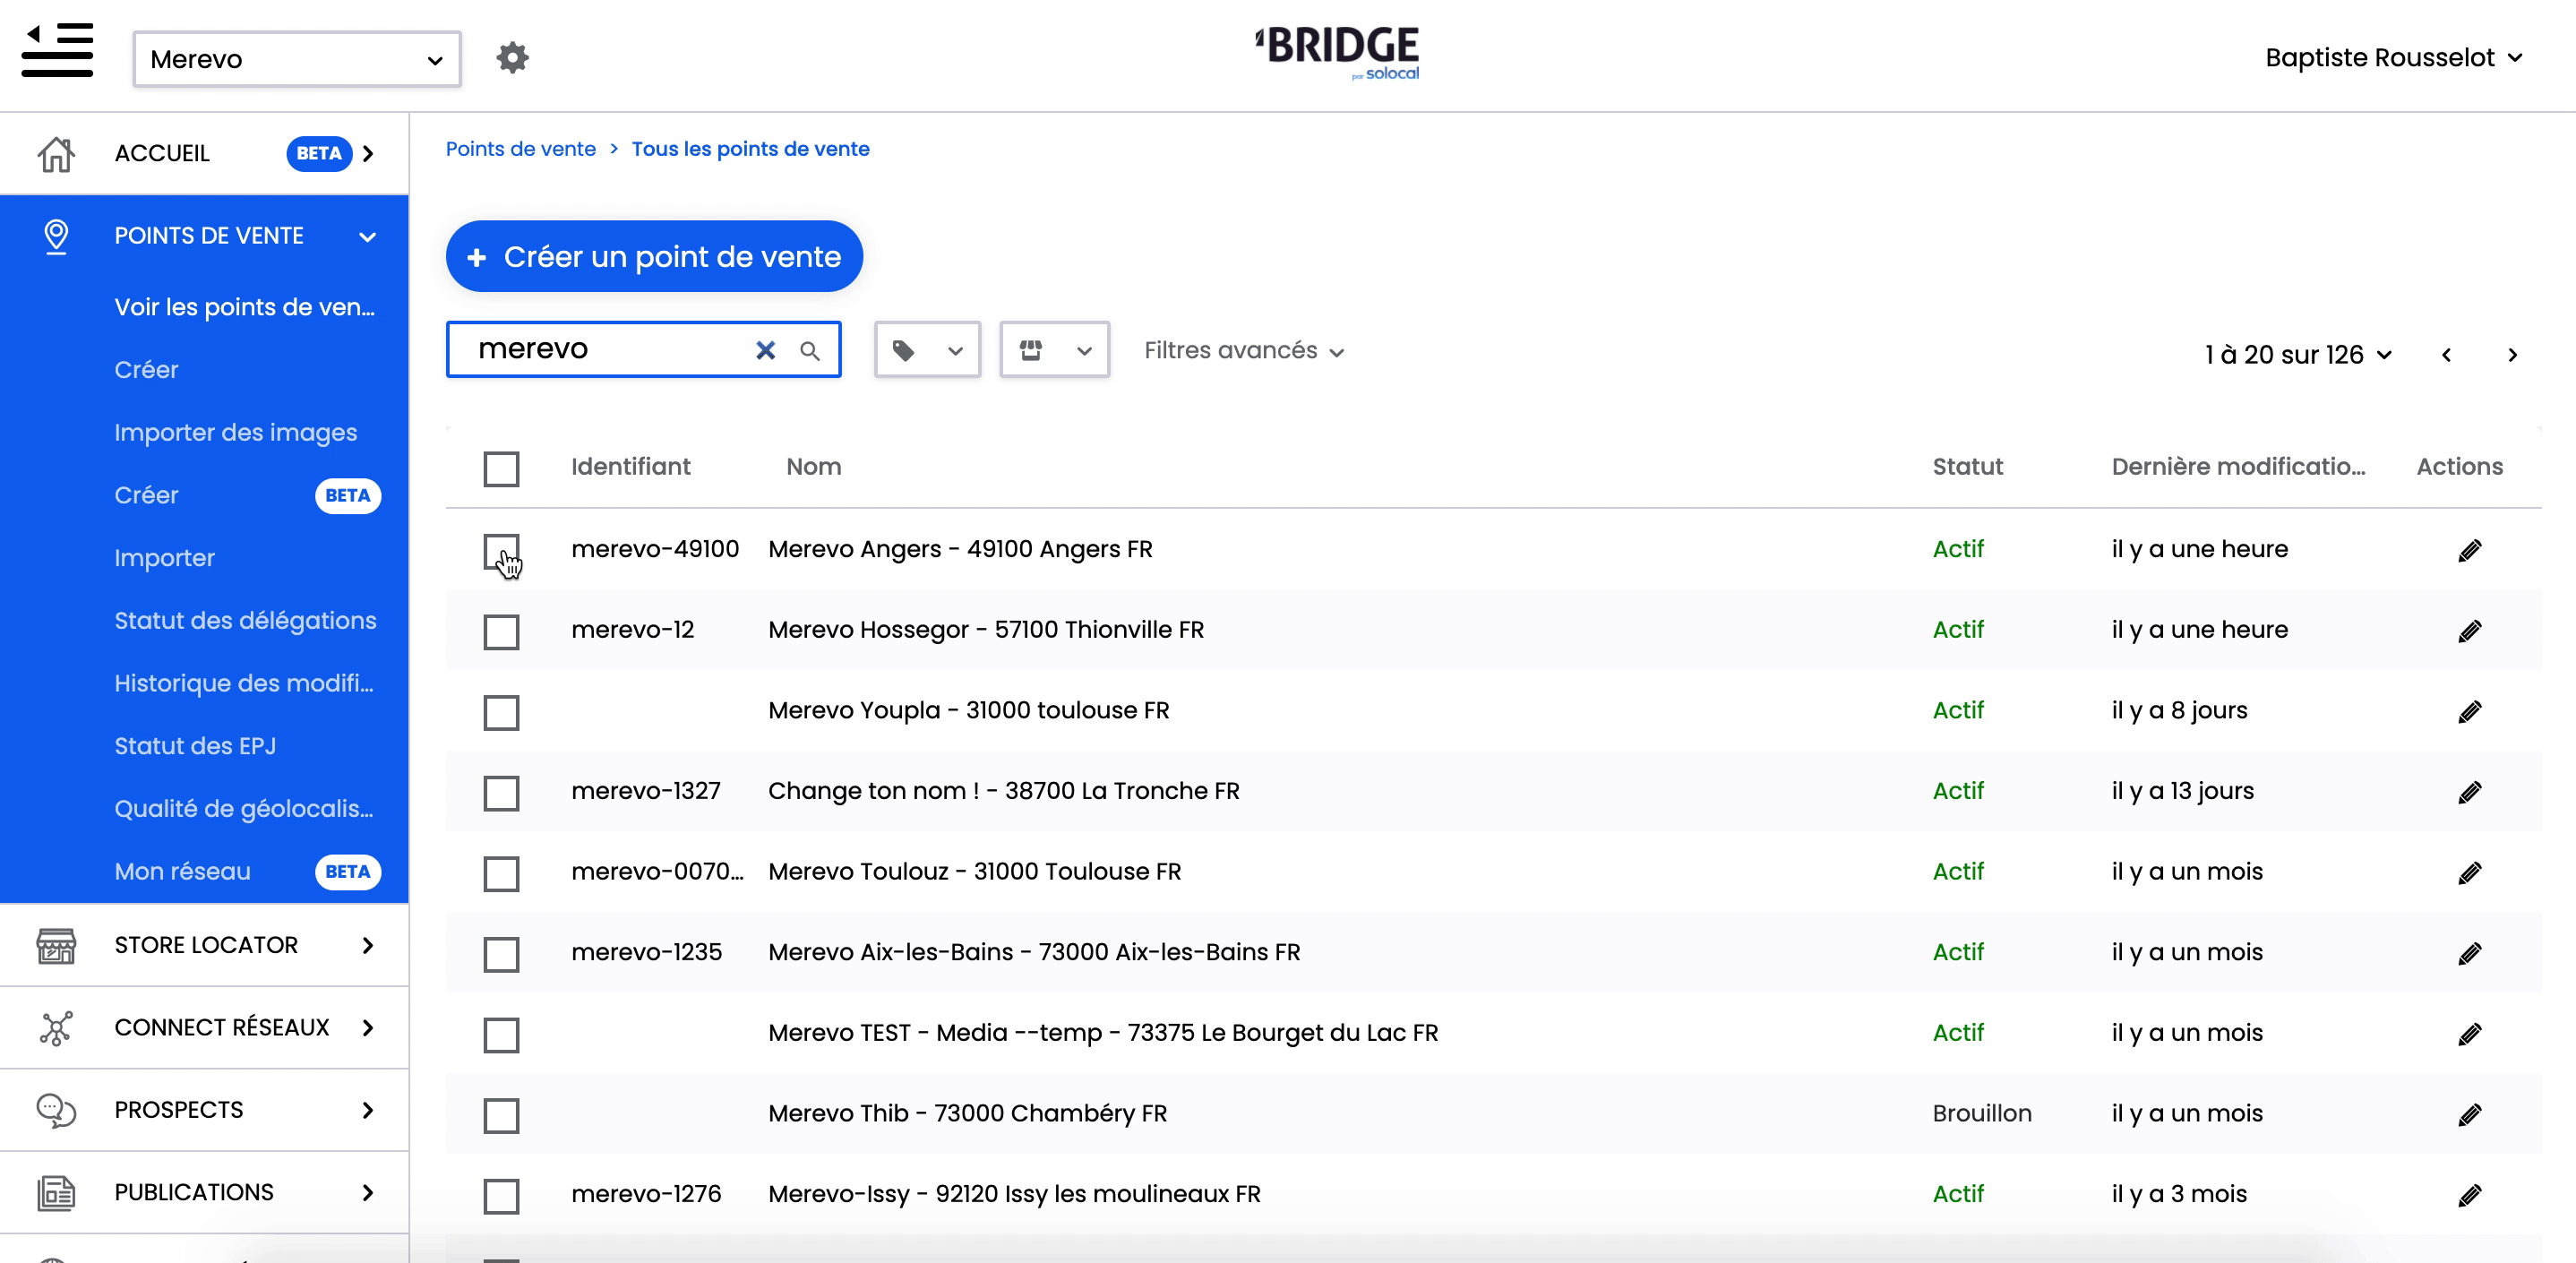Expand Filtres avancés options

click(1243, 351)
